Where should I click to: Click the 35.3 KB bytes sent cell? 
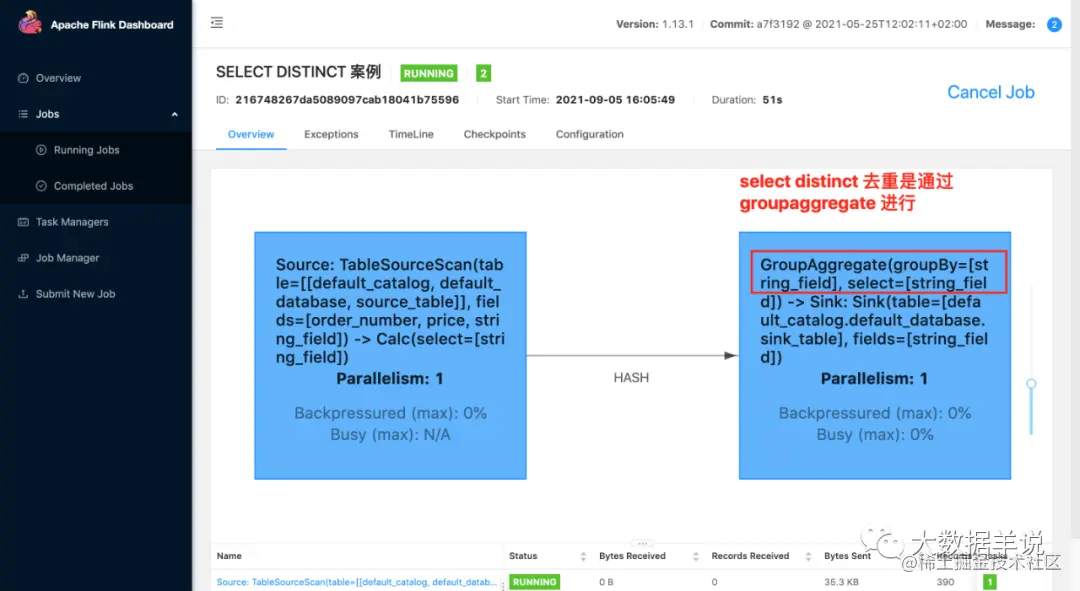click(x=841, y=582)
